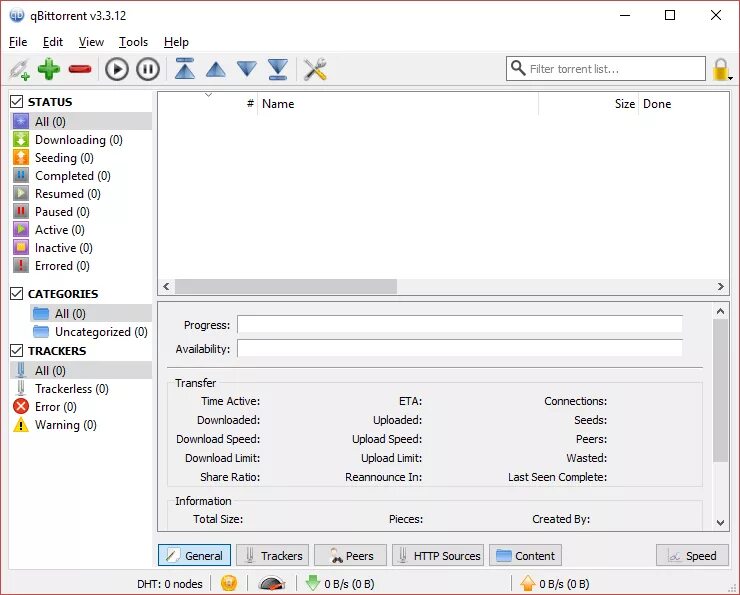
Task: Sort by the # queue column header
Action: click(208, 104)
